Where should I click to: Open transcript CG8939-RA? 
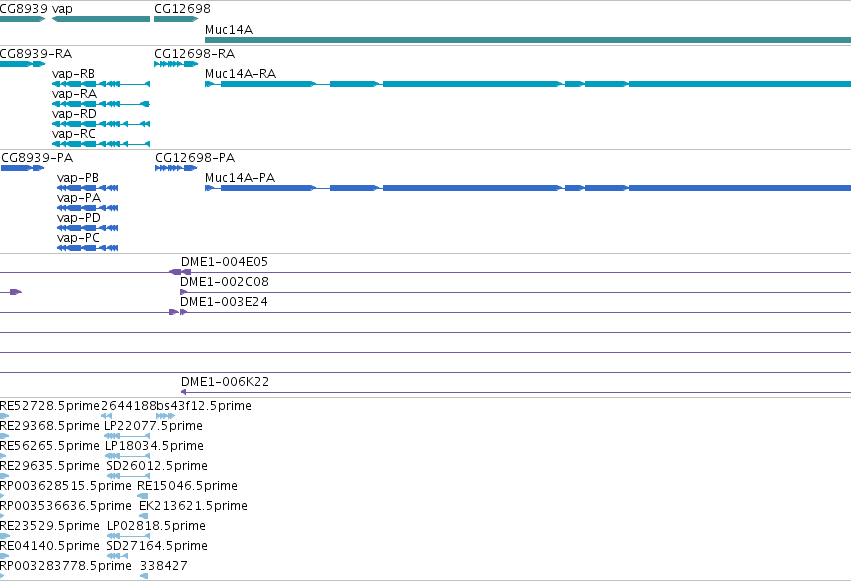[36, 54]
